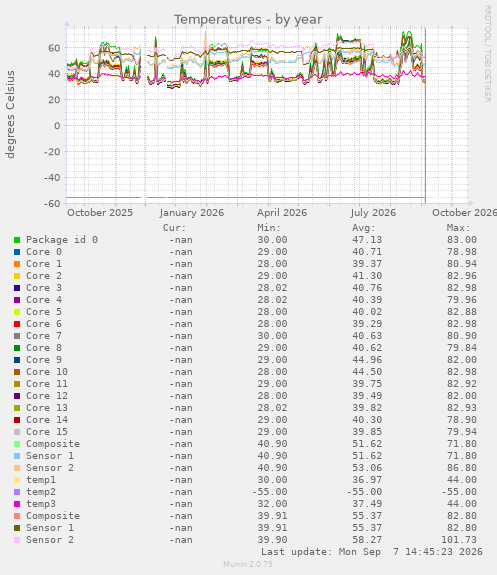This screenshot has height=575, width=497.
Task: Click the y-axis label -40
Action: [x=52, y=177]
